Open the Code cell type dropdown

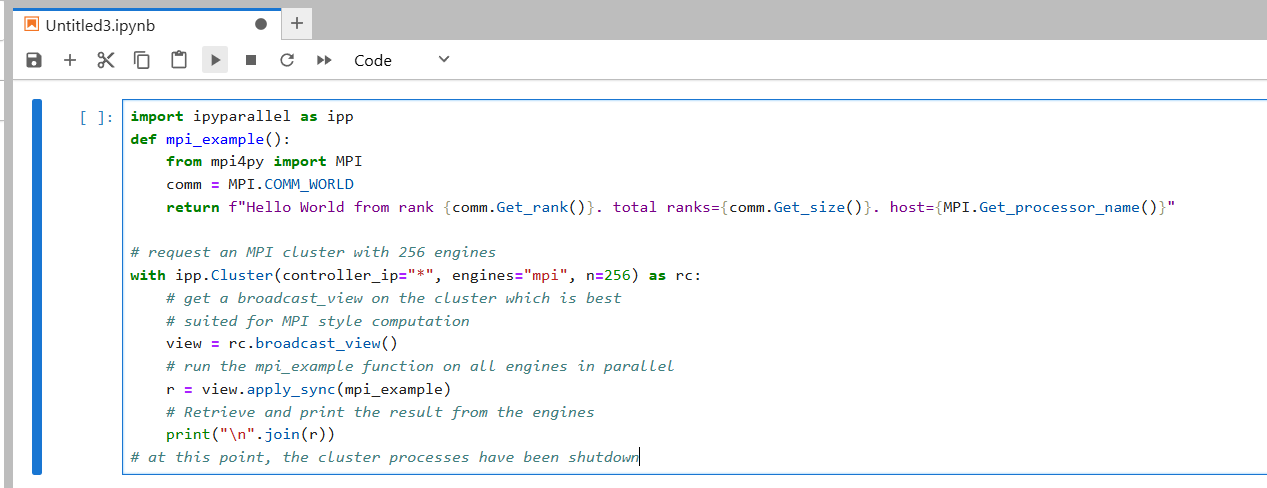(x=402, y=61)
